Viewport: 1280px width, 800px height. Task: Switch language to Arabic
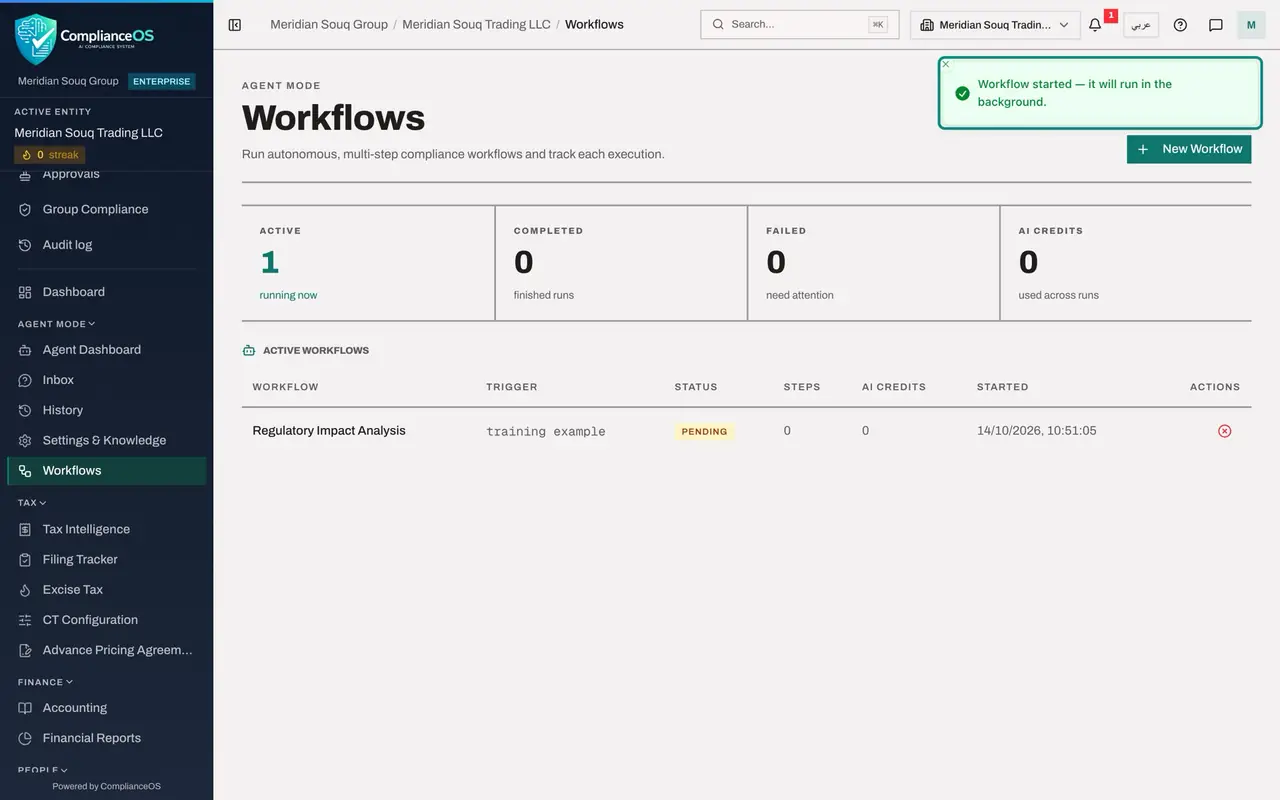1141,25
